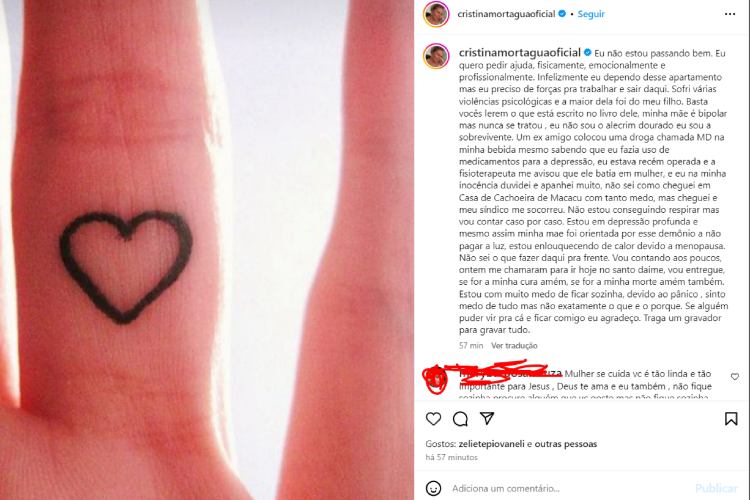
Task: Click the Seguir follow link
Action: click(x=591, y=14)
